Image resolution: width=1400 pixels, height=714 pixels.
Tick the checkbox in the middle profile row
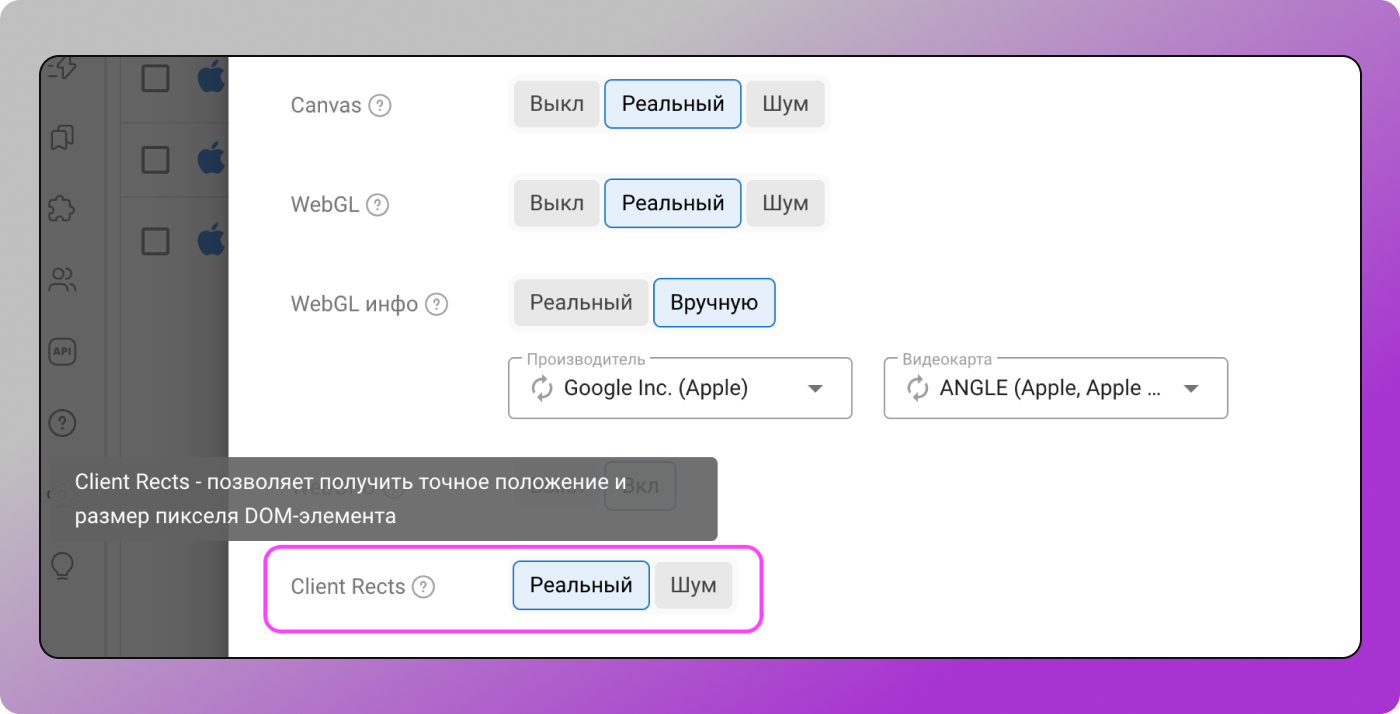coord(155,159)
